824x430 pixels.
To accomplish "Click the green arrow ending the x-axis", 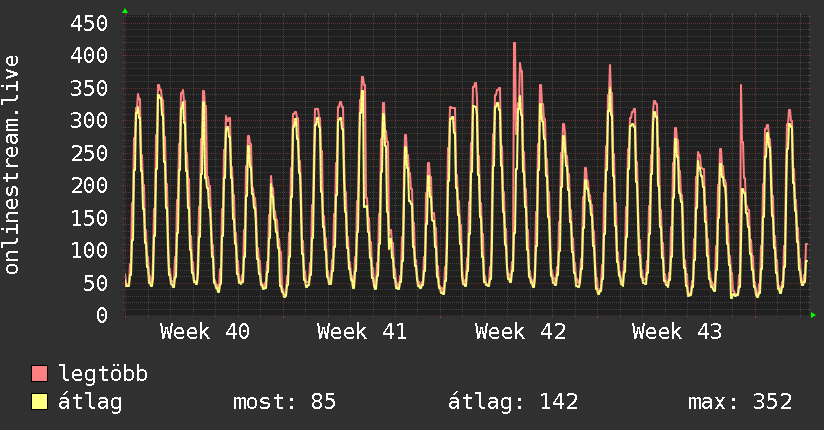I will click(813, 315).
